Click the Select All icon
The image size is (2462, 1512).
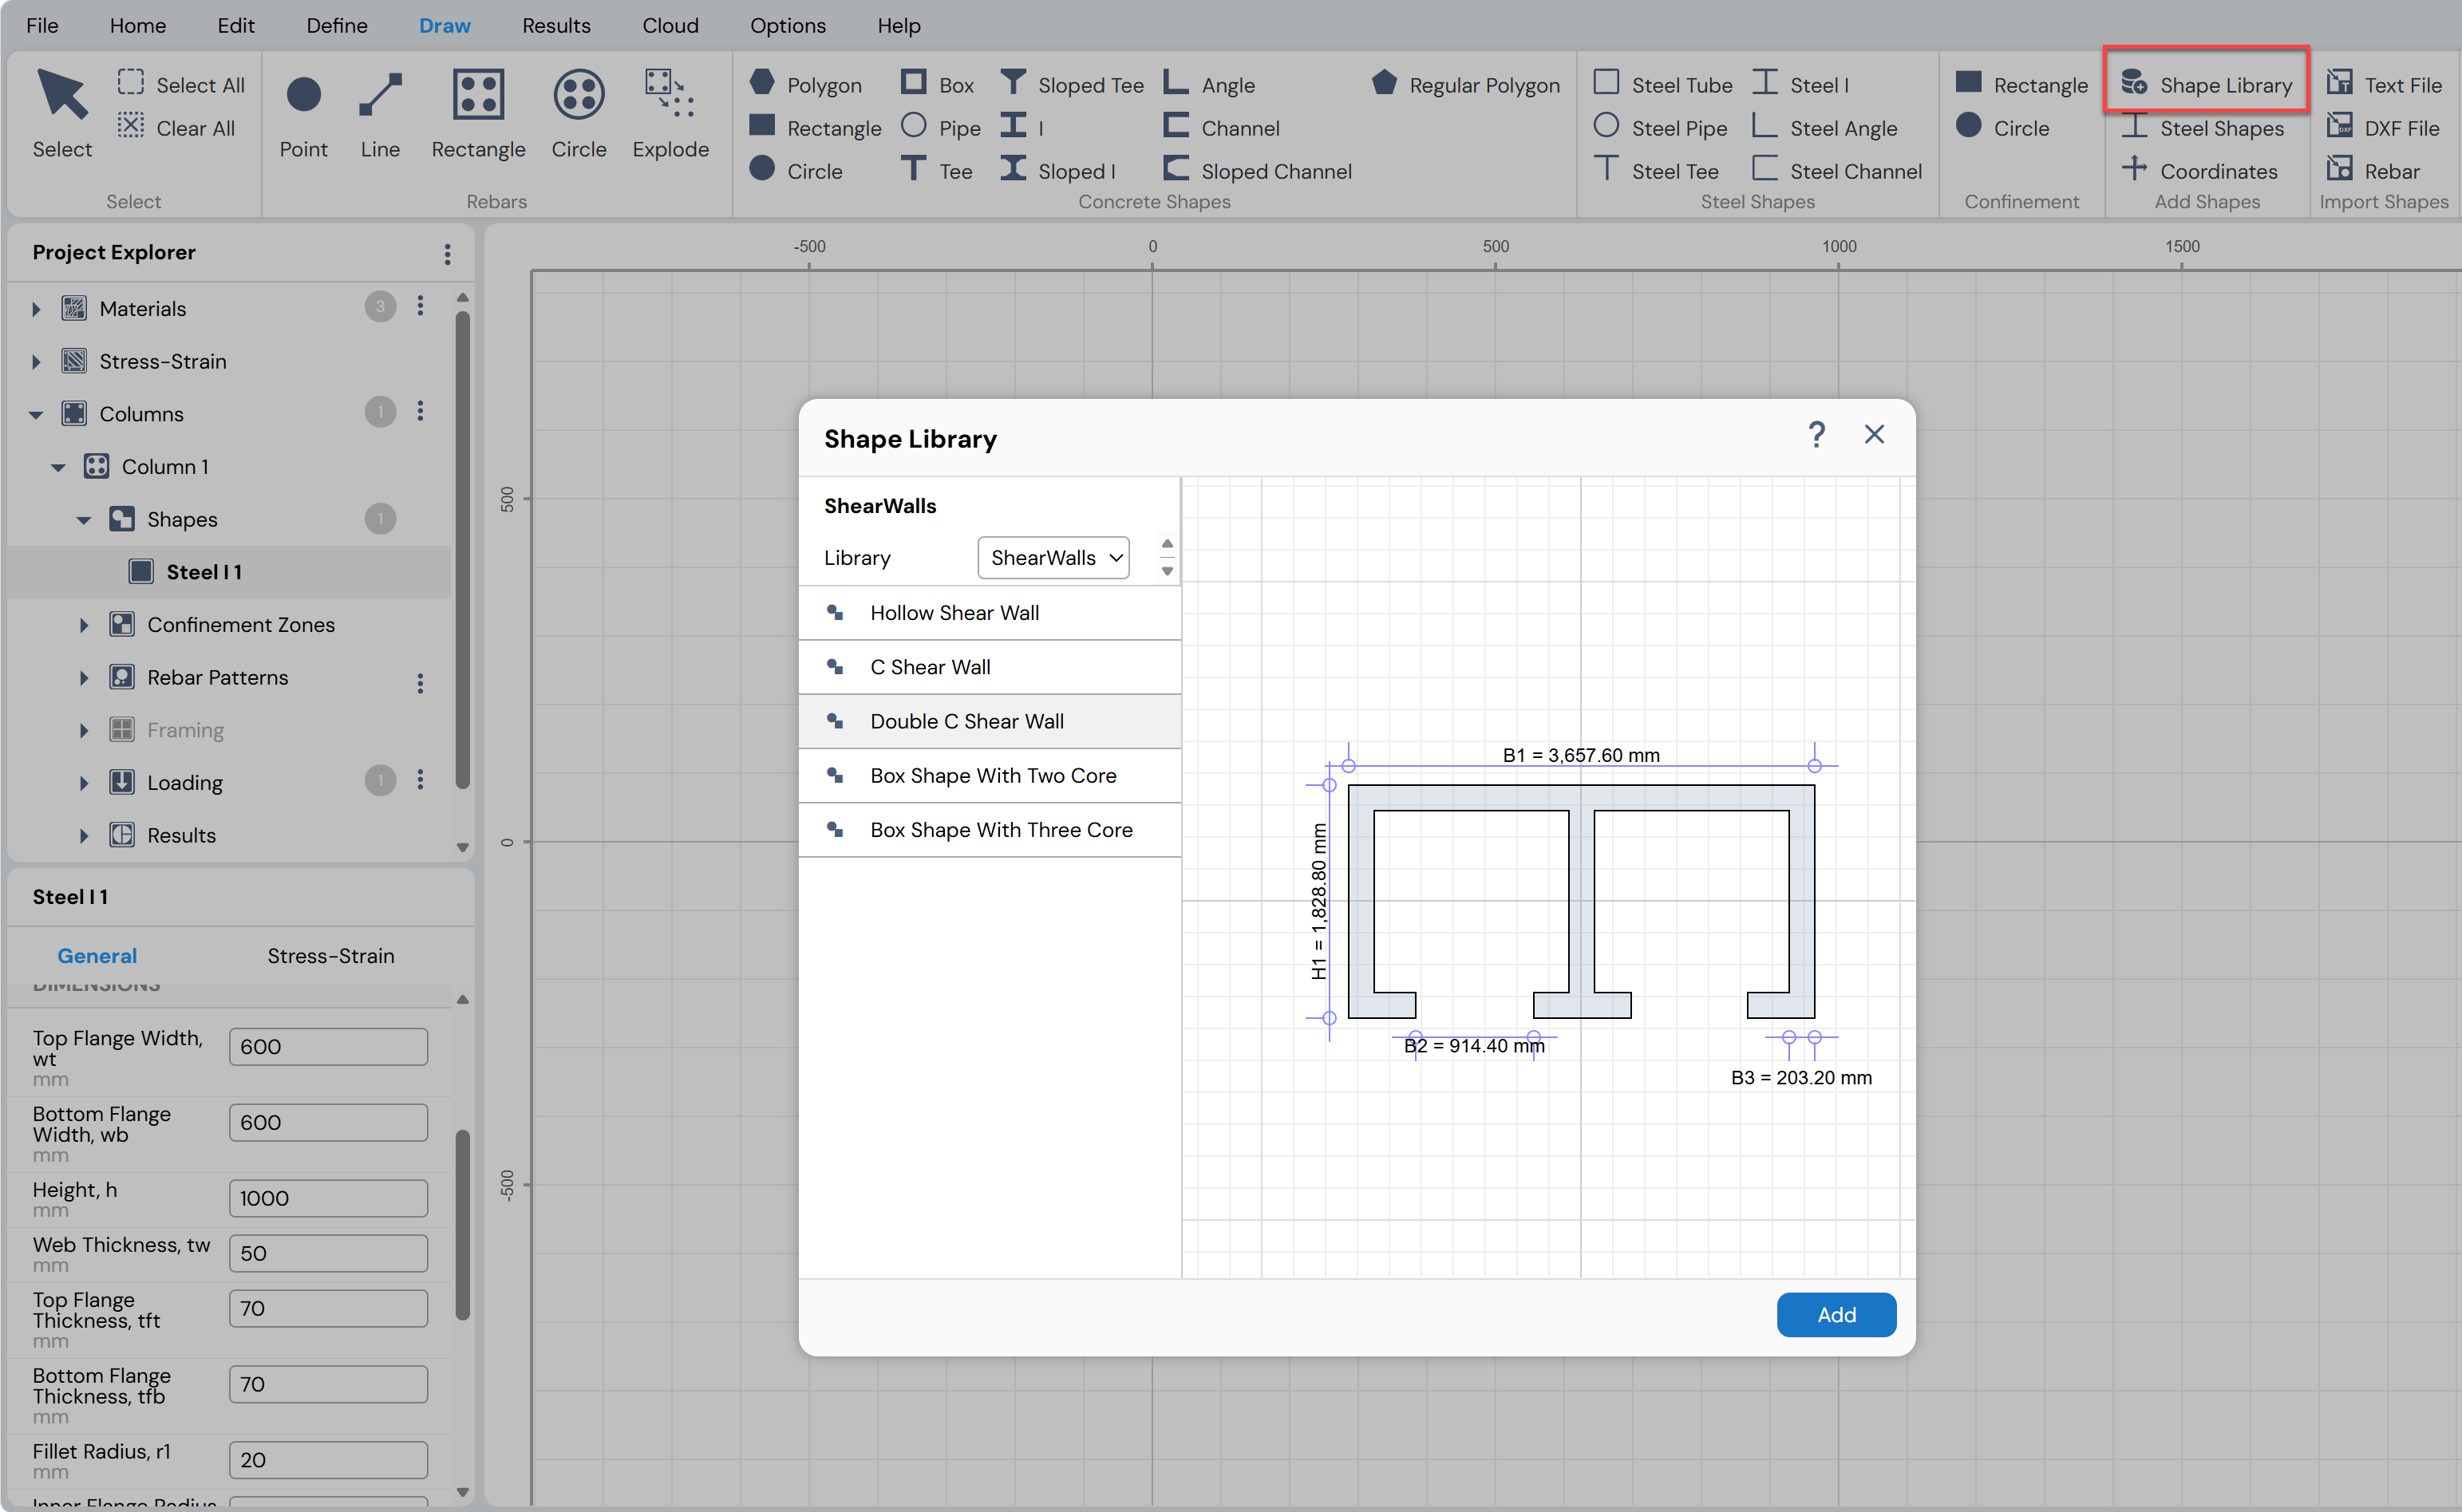pos(131,83)
